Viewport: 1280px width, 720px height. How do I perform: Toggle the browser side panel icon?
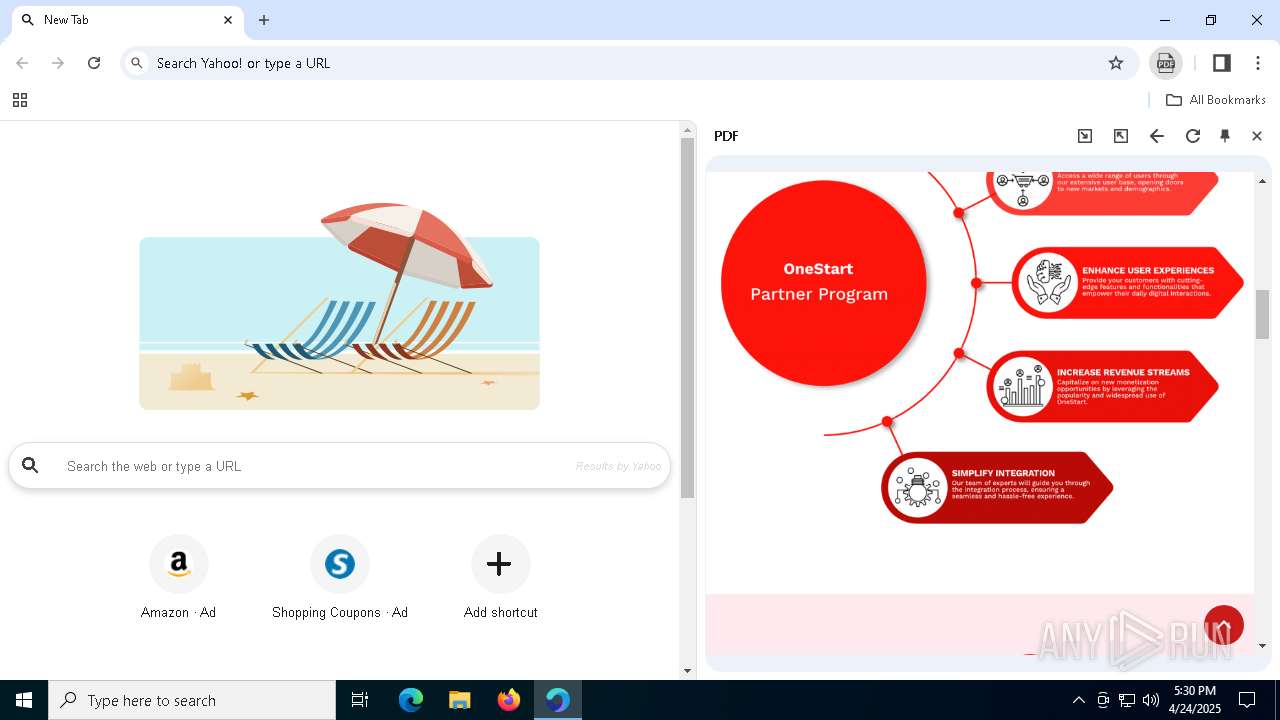point(1221,63)
